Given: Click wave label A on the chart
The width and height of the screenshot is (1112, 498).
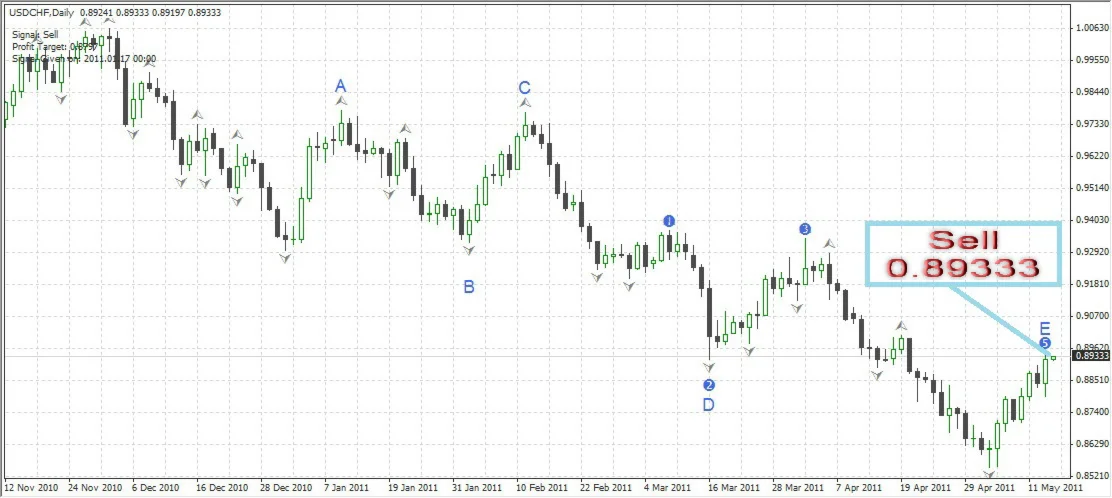Looking at the screenshot, I should point(341,86).
